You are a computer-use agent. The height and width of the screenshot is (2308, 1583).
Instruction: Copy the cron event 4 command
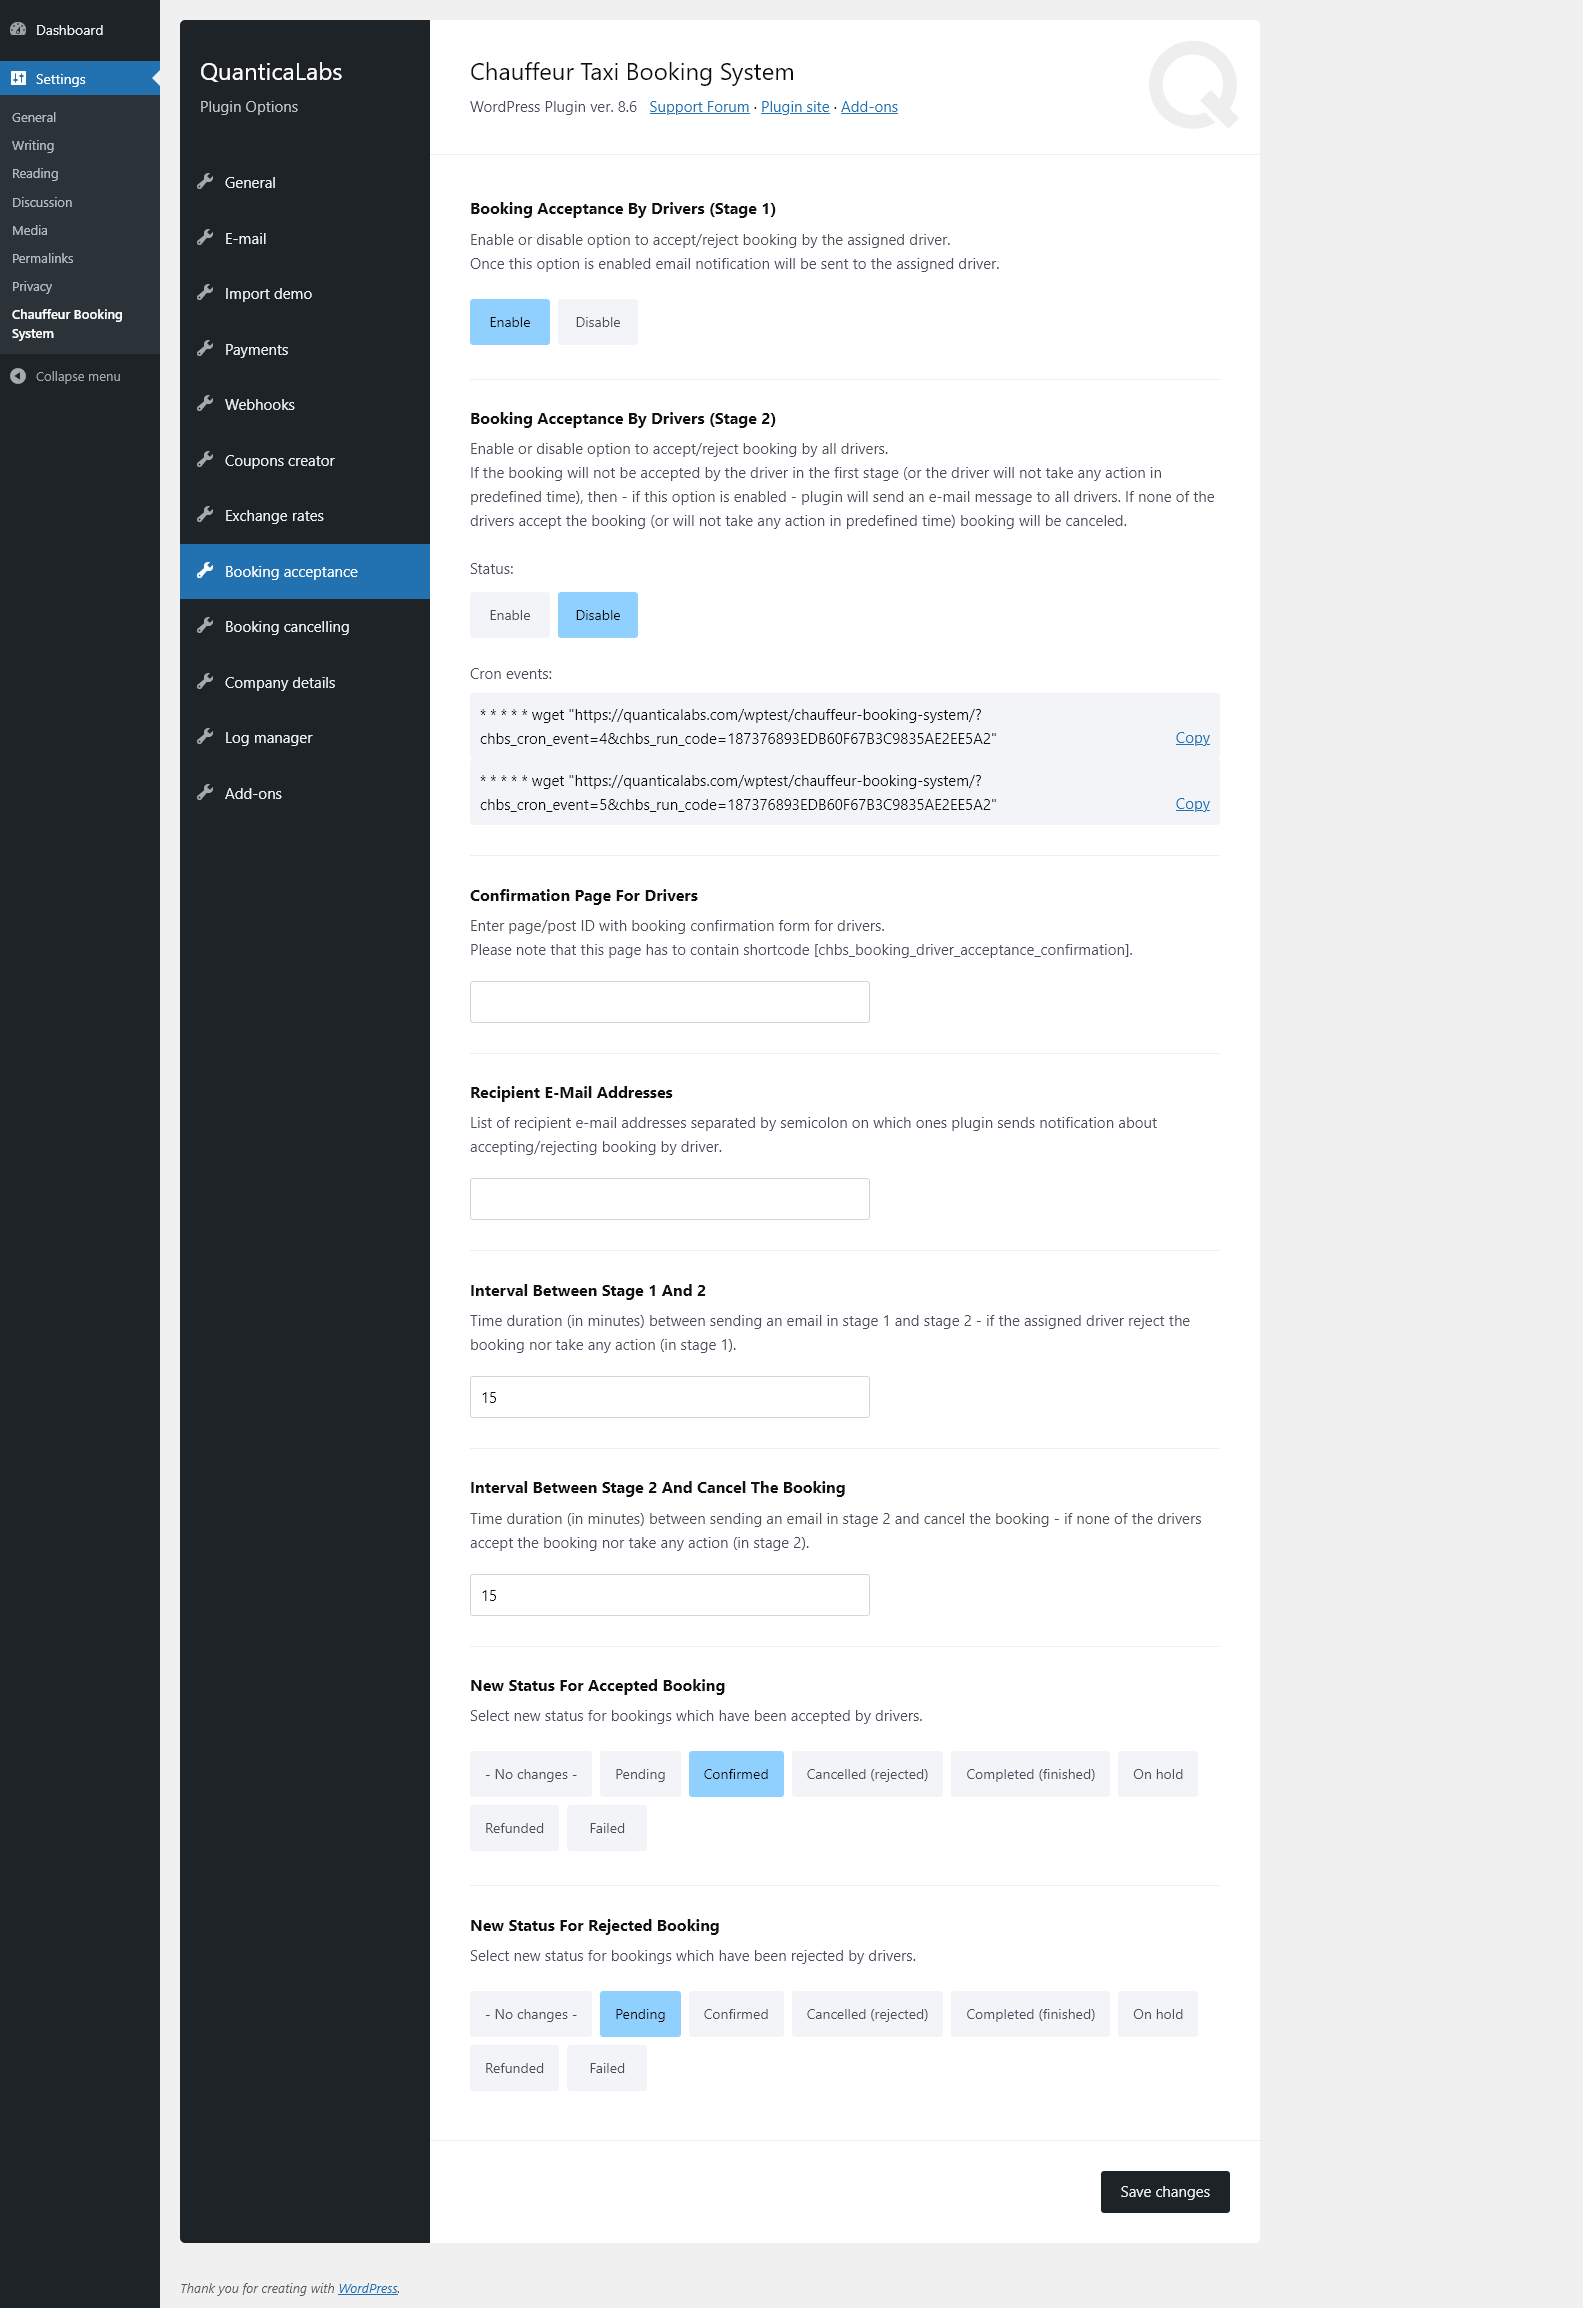click(x=1192, y=738)
